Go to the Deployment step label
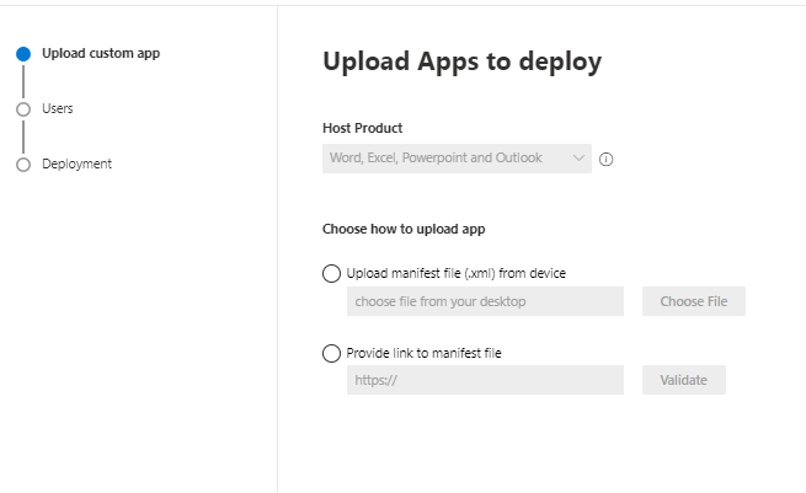This screenshot has height=493, width=806. click(77, 164)
